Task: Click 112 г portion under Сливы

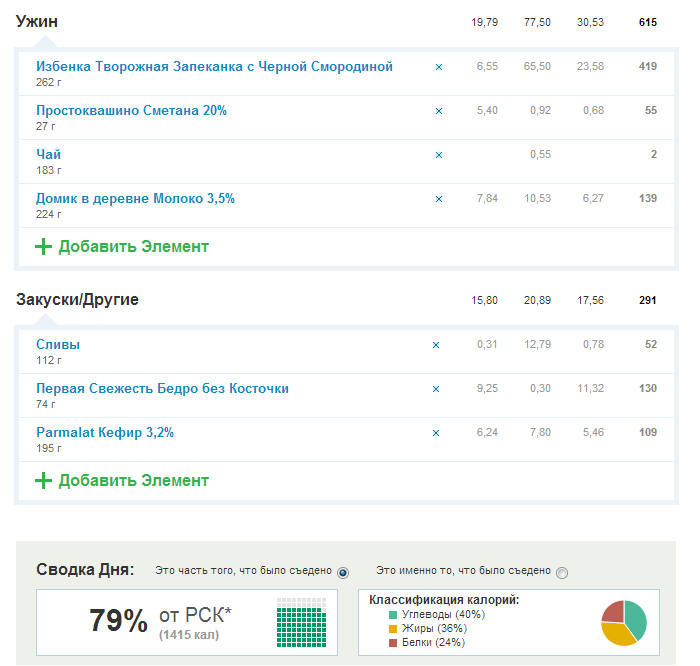Action: tap(49, 360)
